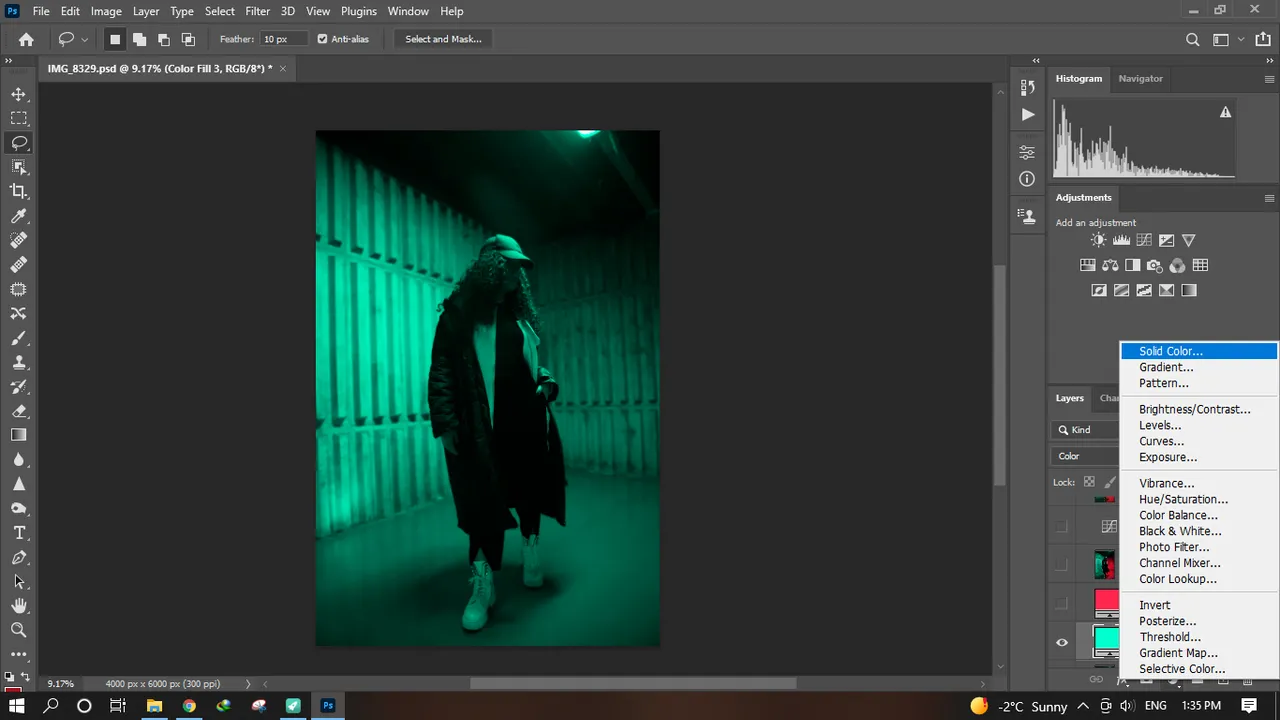Select the Rectangular Marquee tool
Image resolution: width=1280 pixels, height=720 pixels.
19,118
